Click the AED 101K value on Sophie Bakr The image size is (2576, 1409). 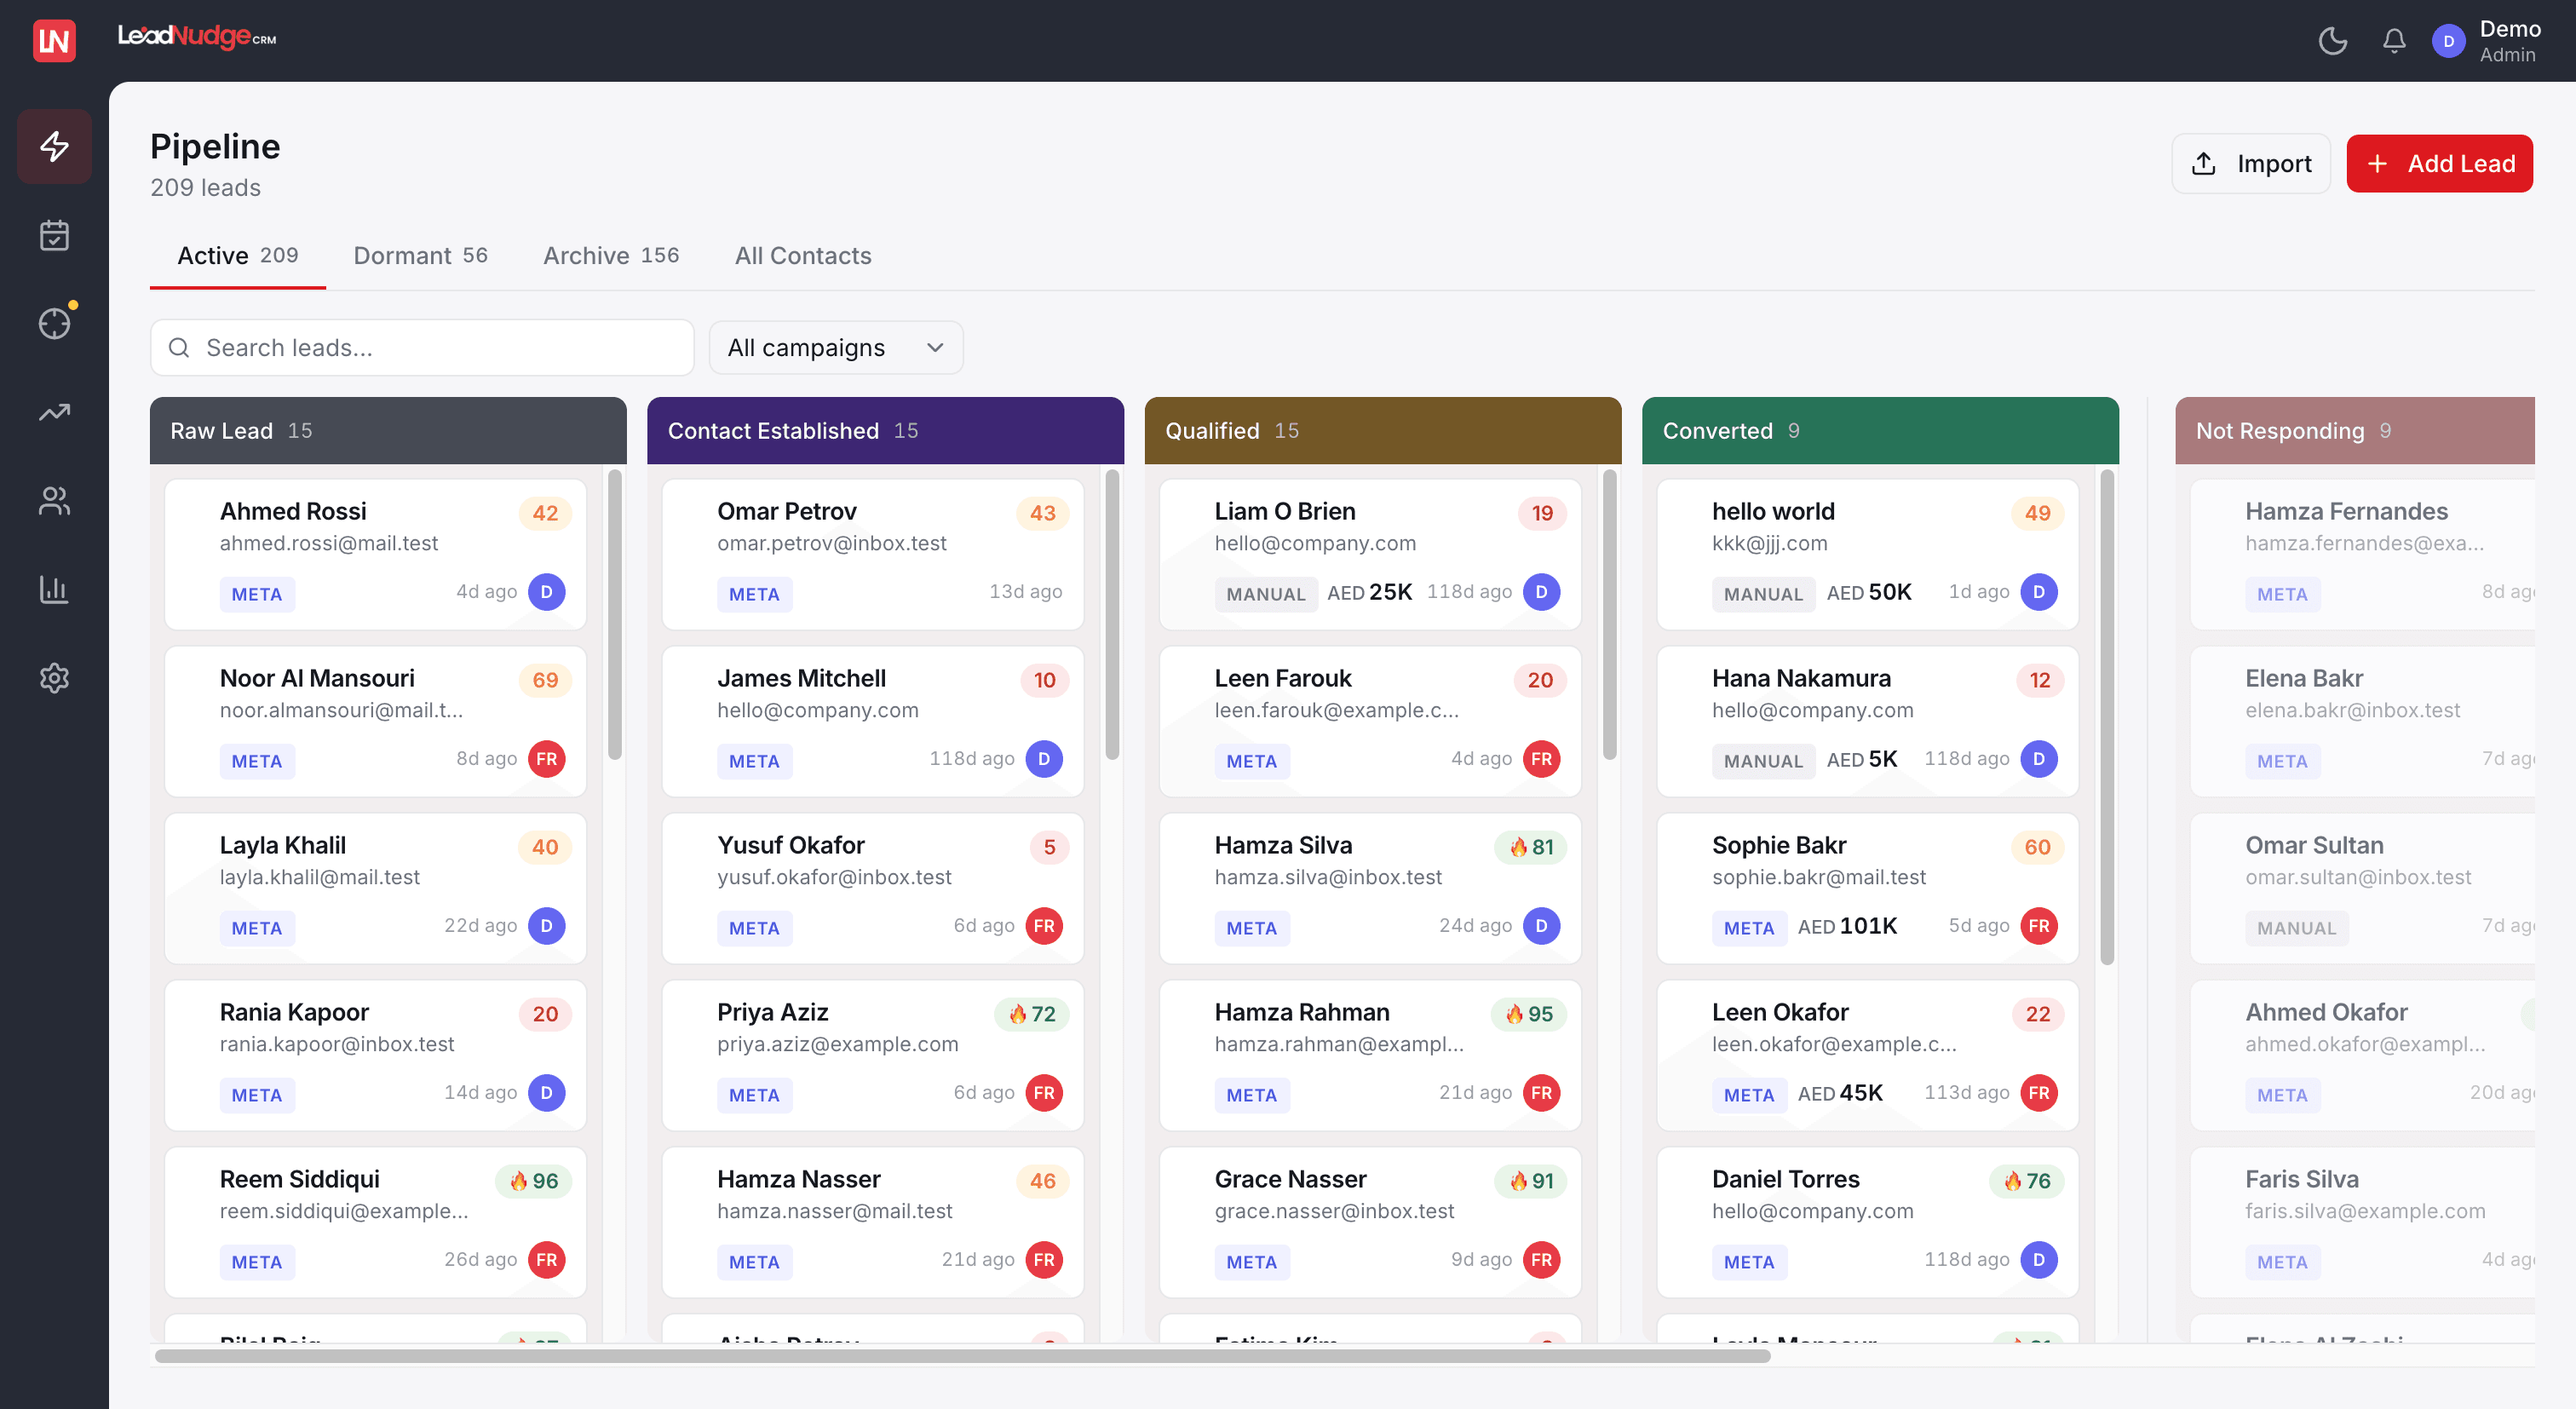coord(1847,926)
